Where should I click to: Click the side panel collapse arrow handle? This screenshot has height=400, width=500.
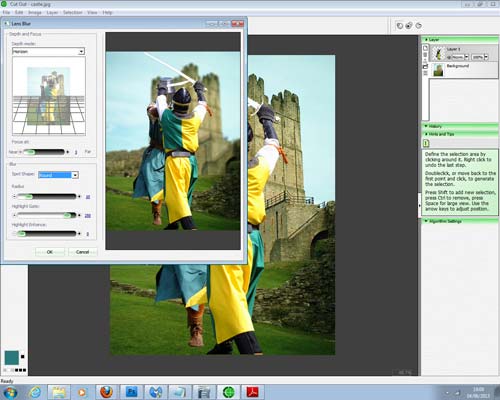pyautogui.click(x=420, y=206)
